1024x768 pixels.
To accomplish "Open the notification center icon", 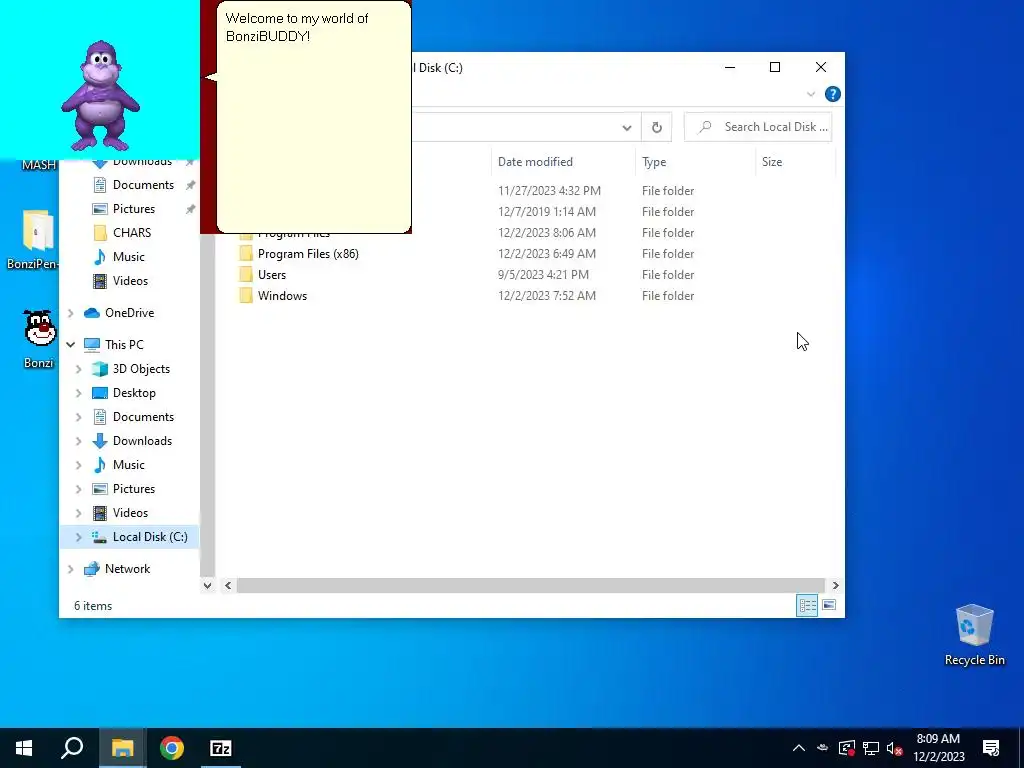I will click(991, 748).
